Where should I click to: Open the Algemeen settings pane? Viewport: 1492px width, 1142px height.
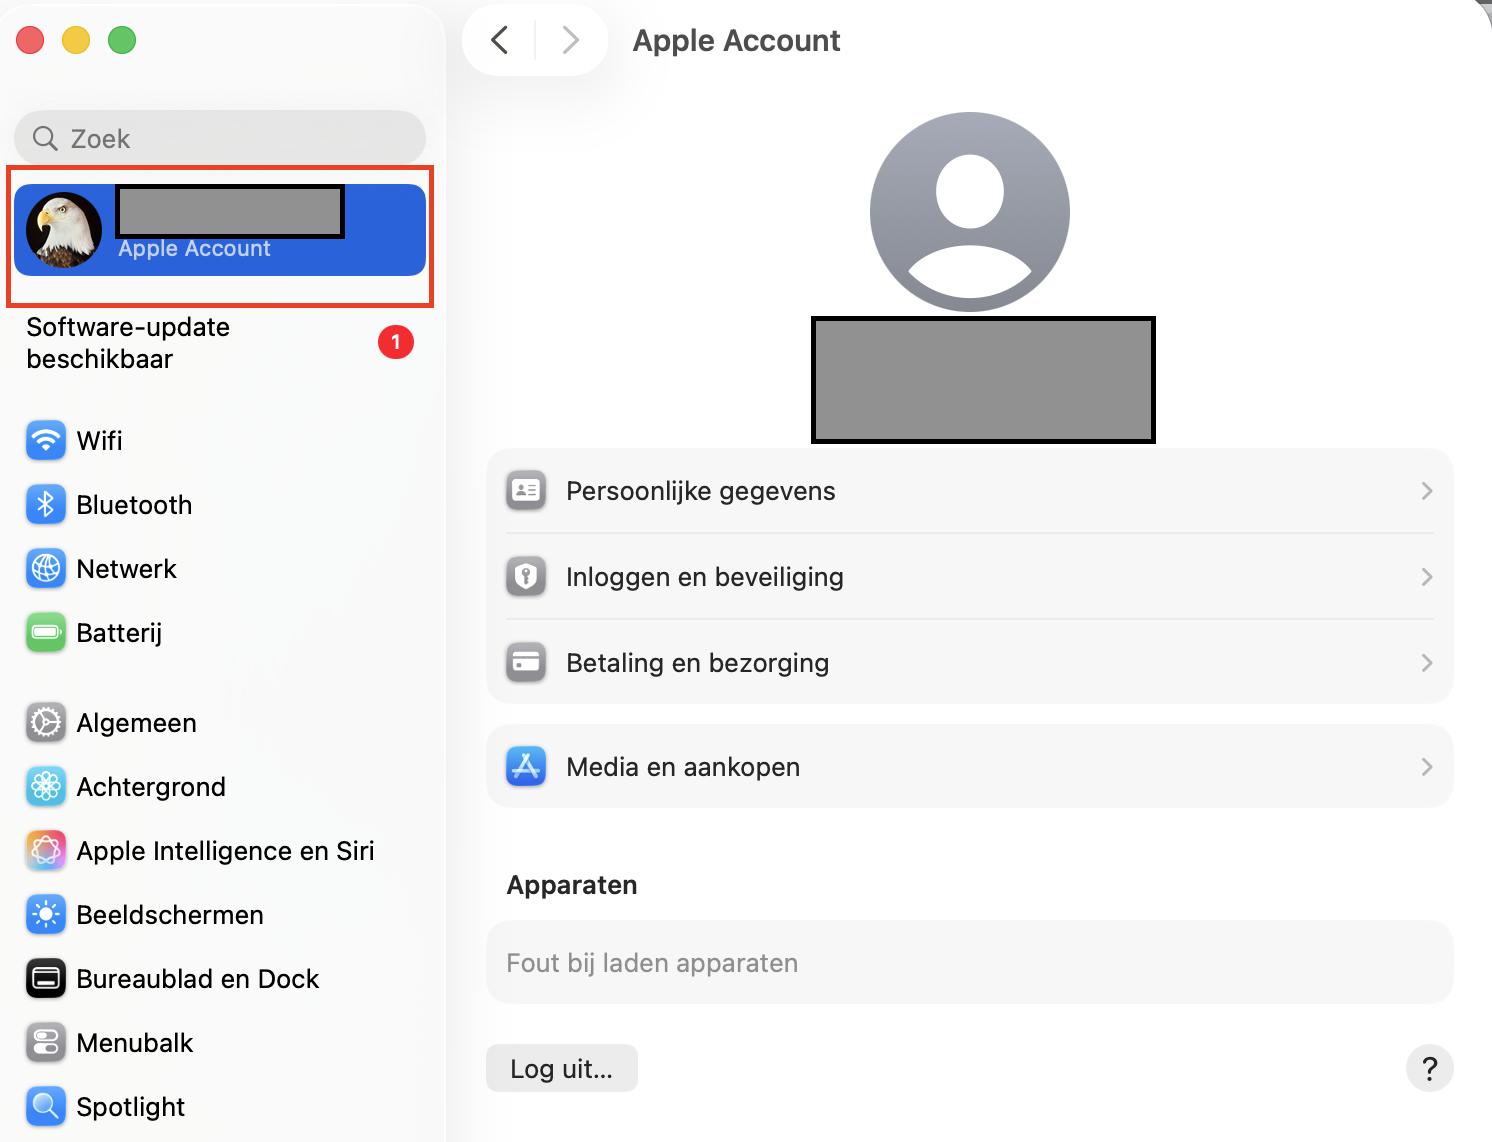click(x=136, y=722)
